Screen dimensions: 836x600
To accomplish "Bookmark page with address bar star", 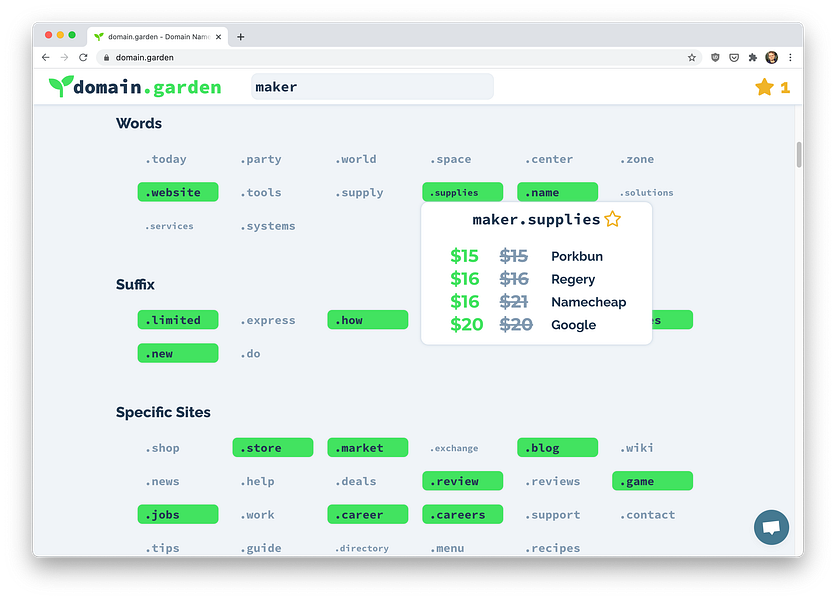I will (x=692, y=58).
